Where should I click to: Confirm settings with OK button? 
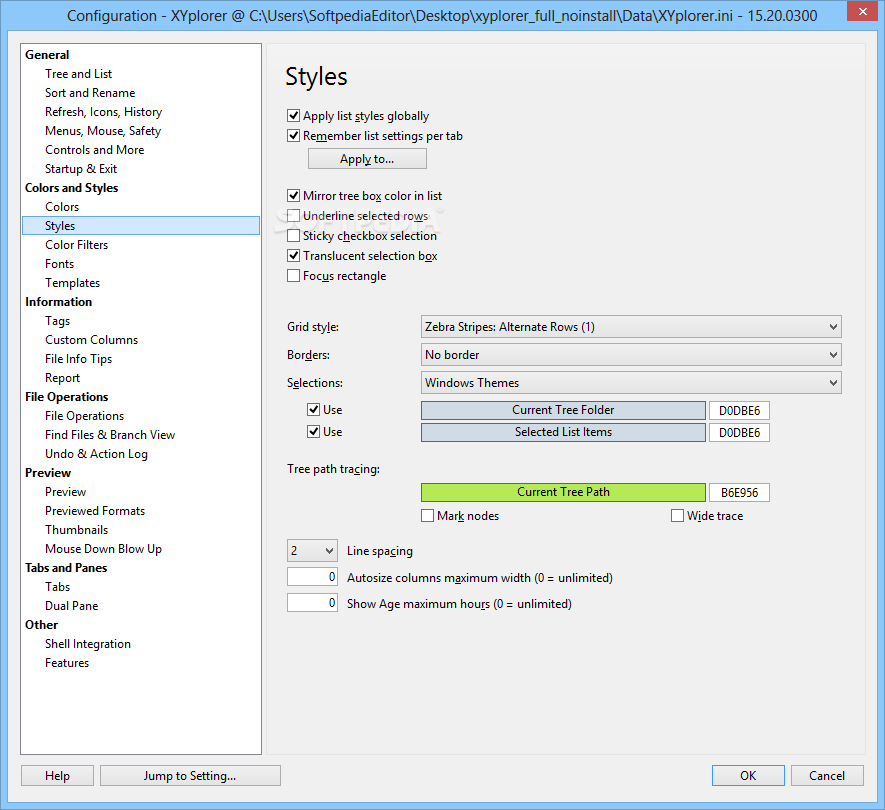748,776
